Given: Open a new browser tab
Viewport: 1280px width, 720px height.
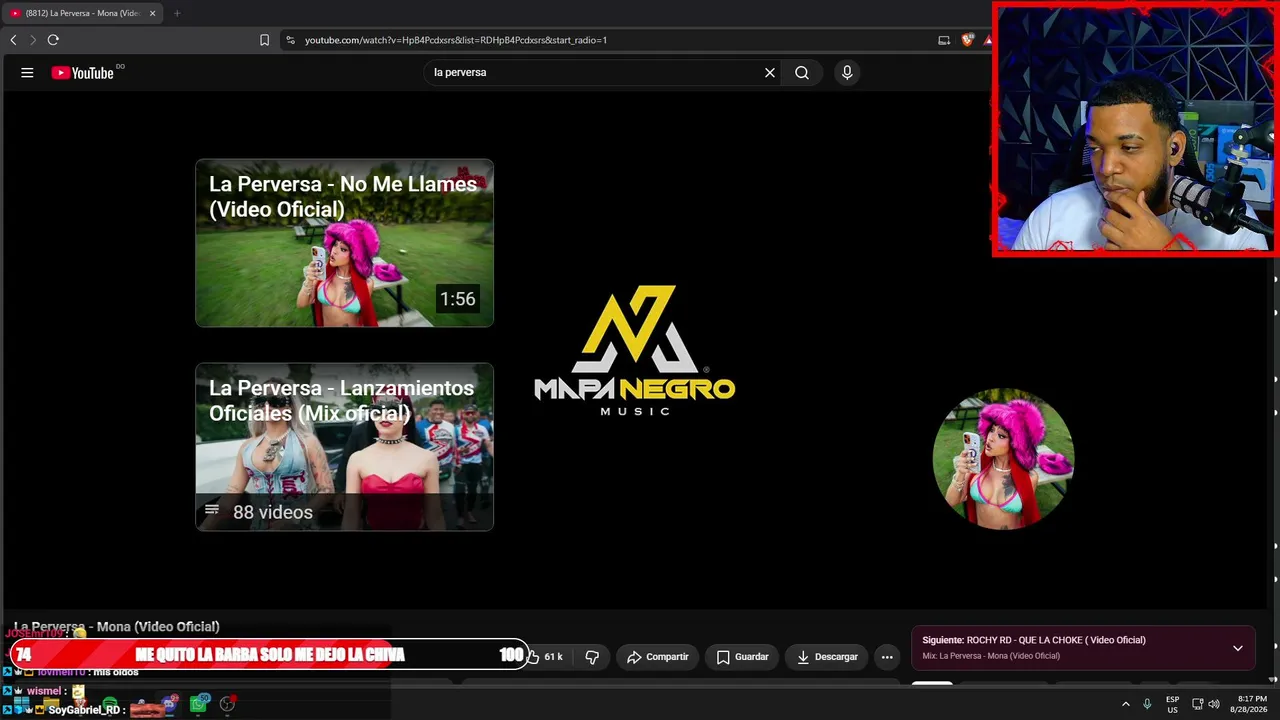Looking at the screenshot, I should (177, 13).
